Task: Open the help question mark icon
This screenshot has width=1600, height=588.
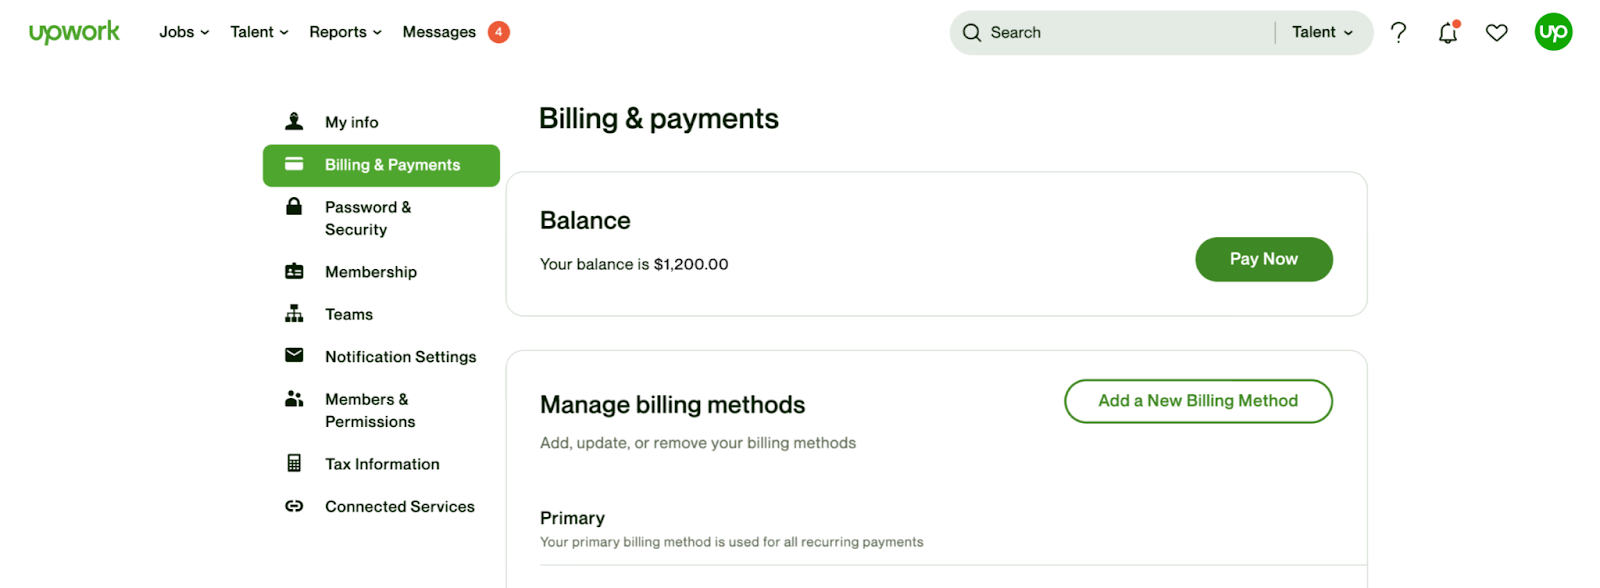Action: pyautogui.click(x=1398, y=32)
